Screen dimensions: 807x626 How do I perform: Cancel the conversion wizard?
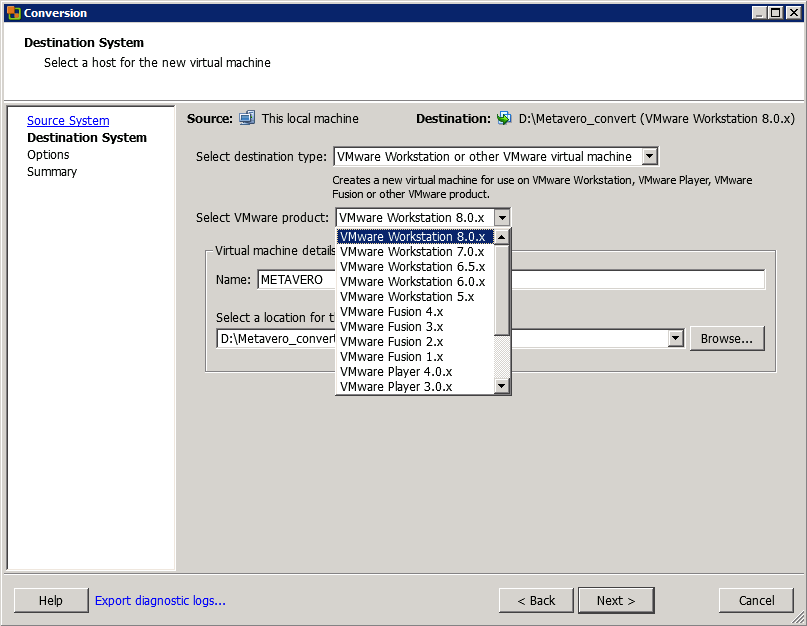tap(757, 601)
